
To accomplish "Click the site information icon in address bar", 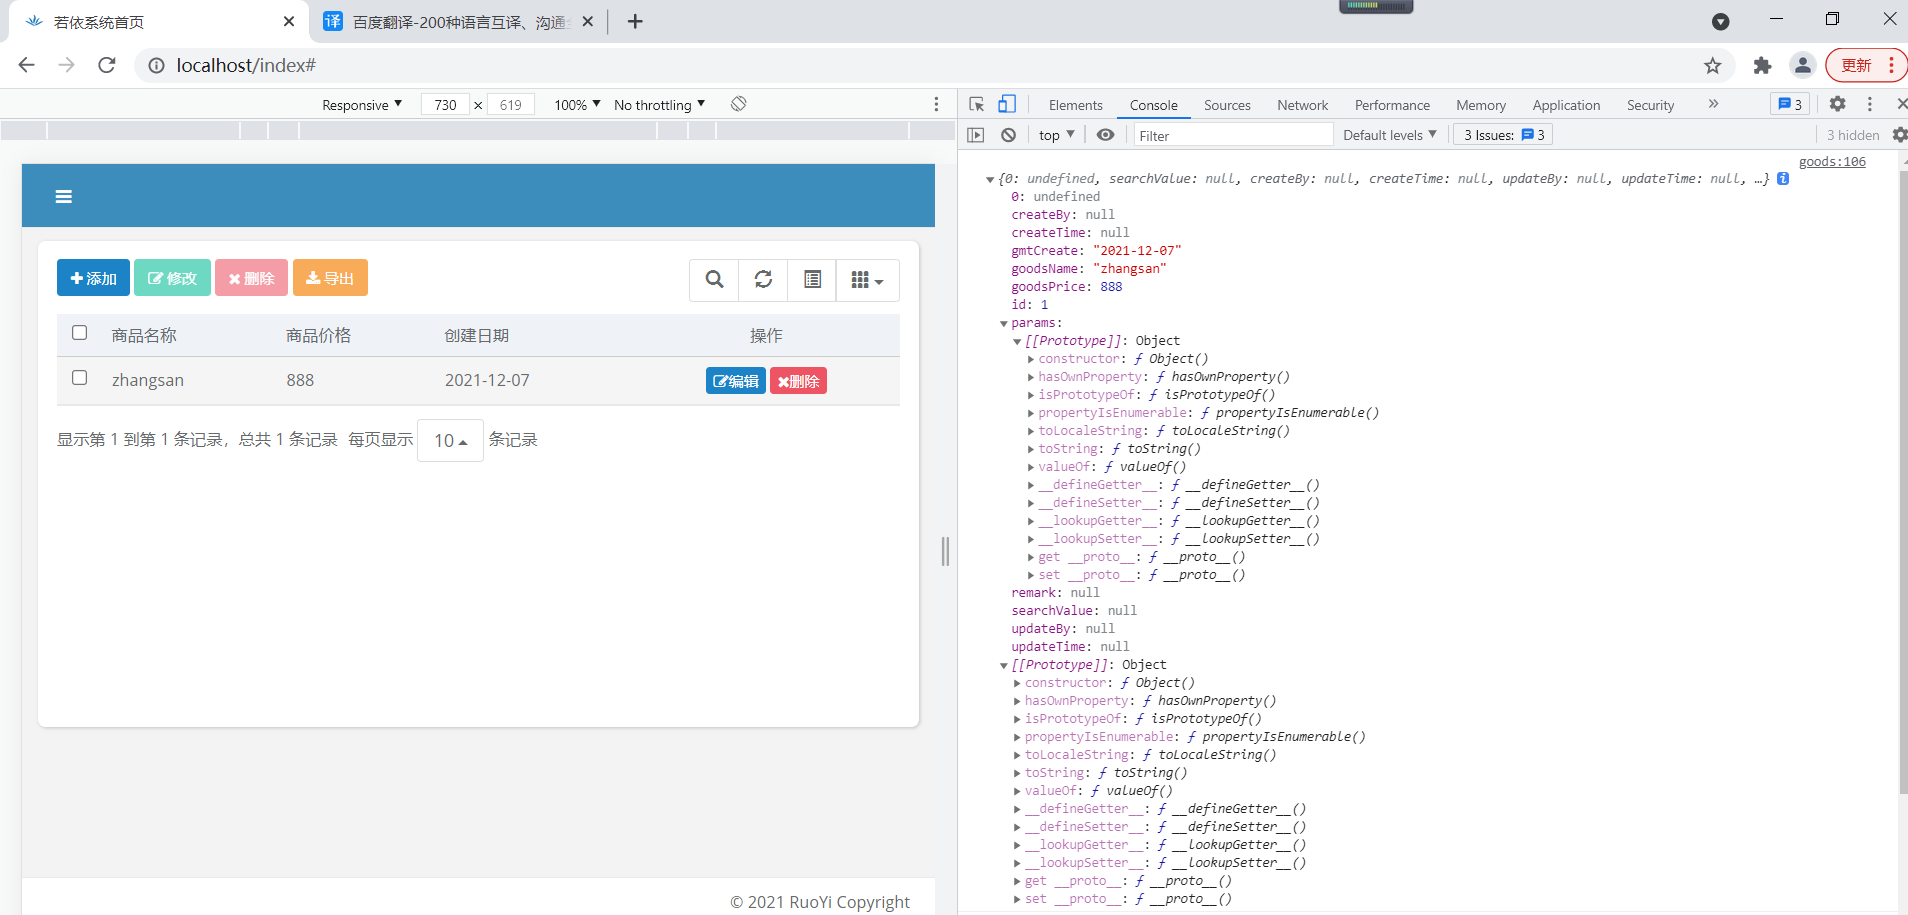I will tap(156, 65).
